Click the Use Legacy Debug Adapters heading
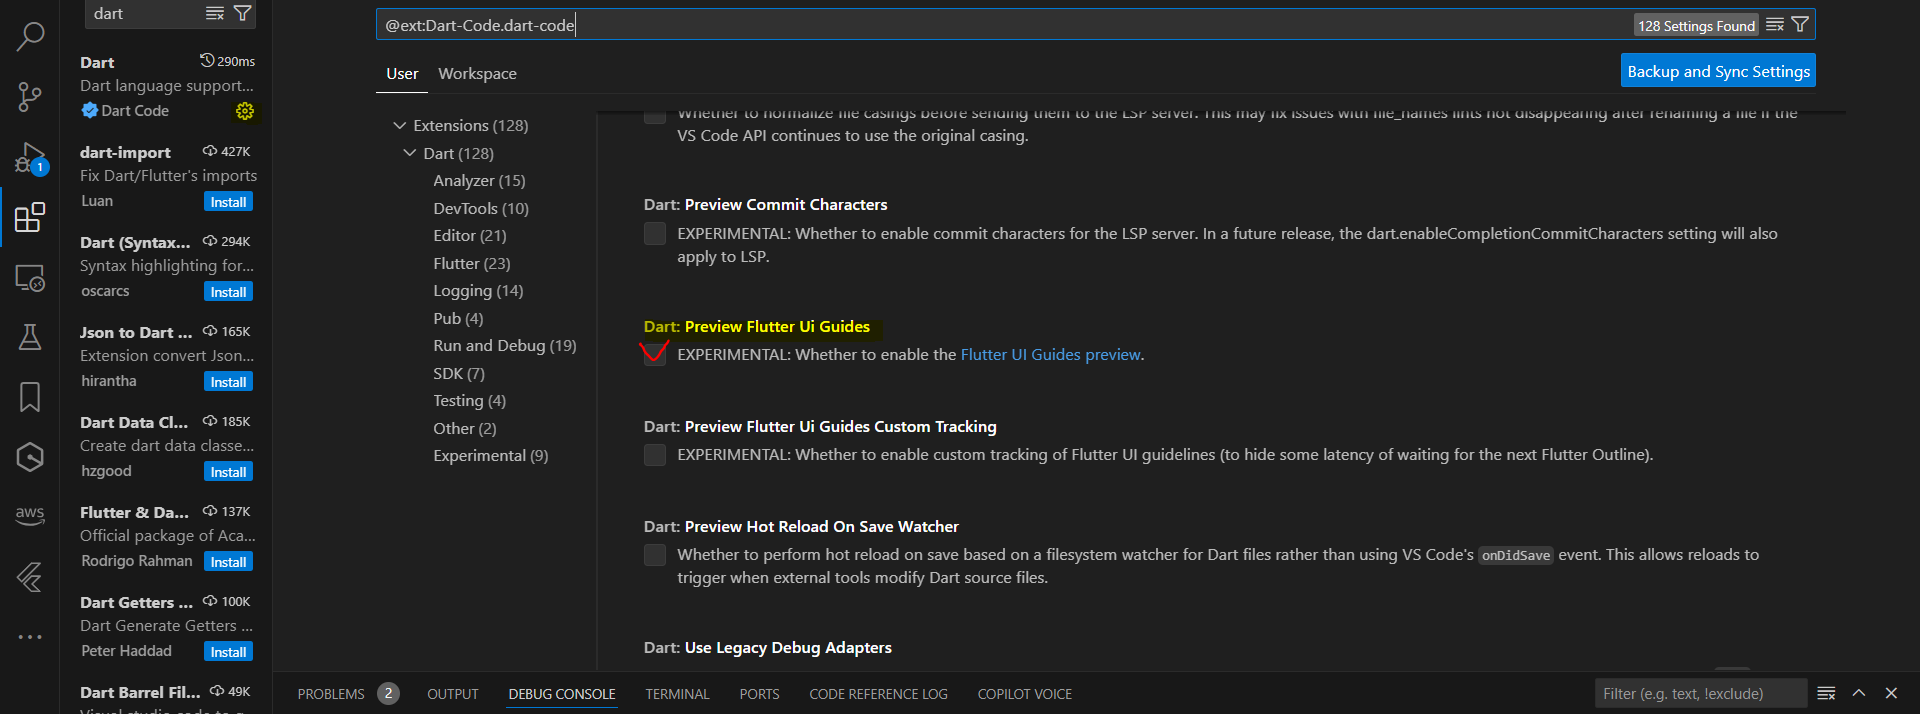The height and width of the screenshot is (714, 1920). coord(767,648)
